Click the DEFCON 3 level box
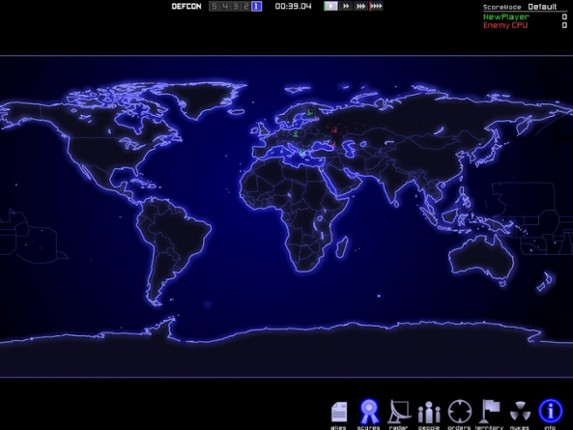 tap(235, 6)
